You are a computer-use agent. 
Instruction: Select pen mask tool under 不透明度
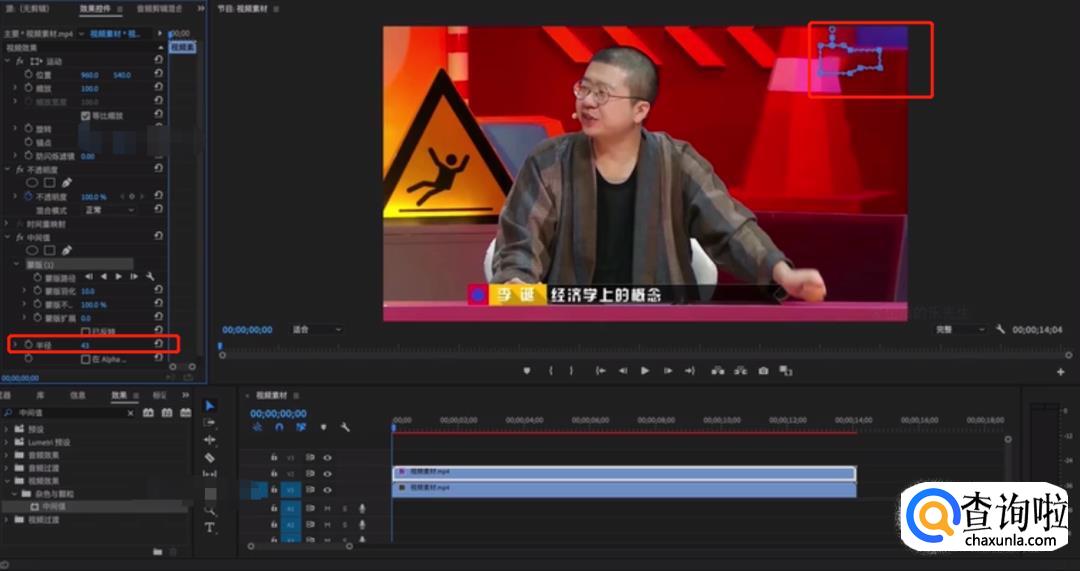point(67,183)
